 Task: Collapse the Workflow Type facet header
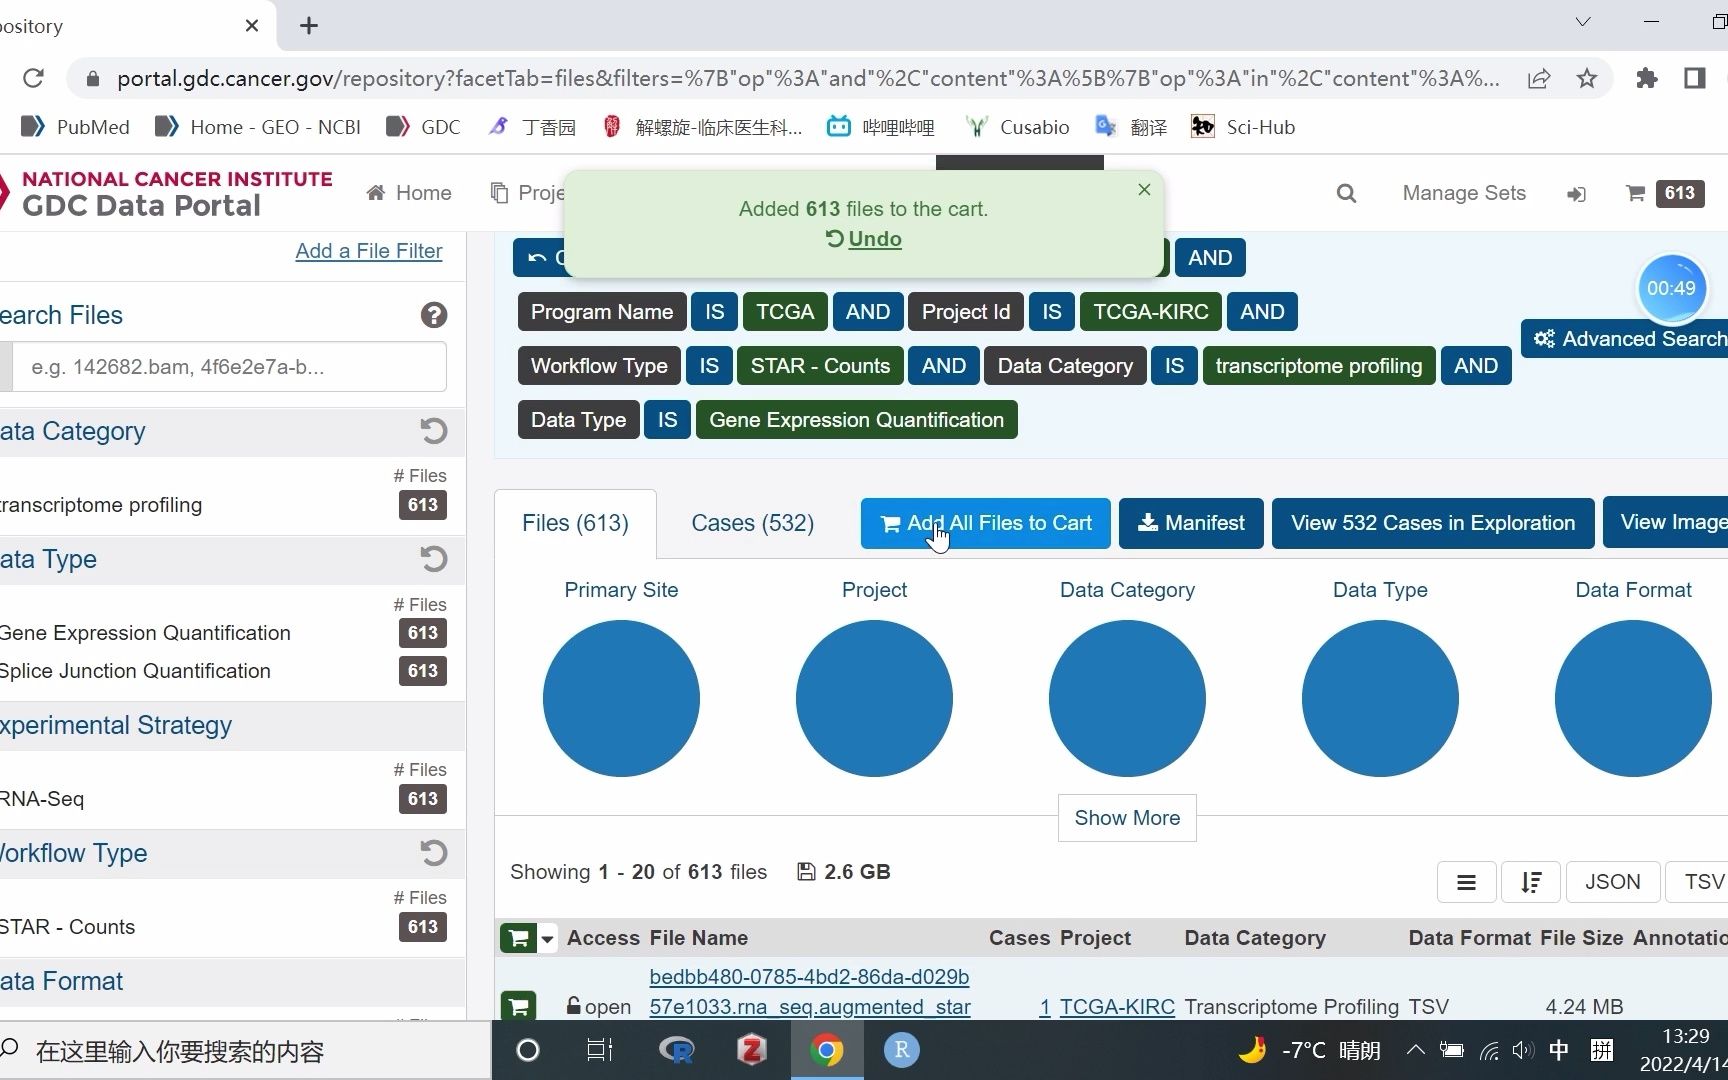click(74, 853)
